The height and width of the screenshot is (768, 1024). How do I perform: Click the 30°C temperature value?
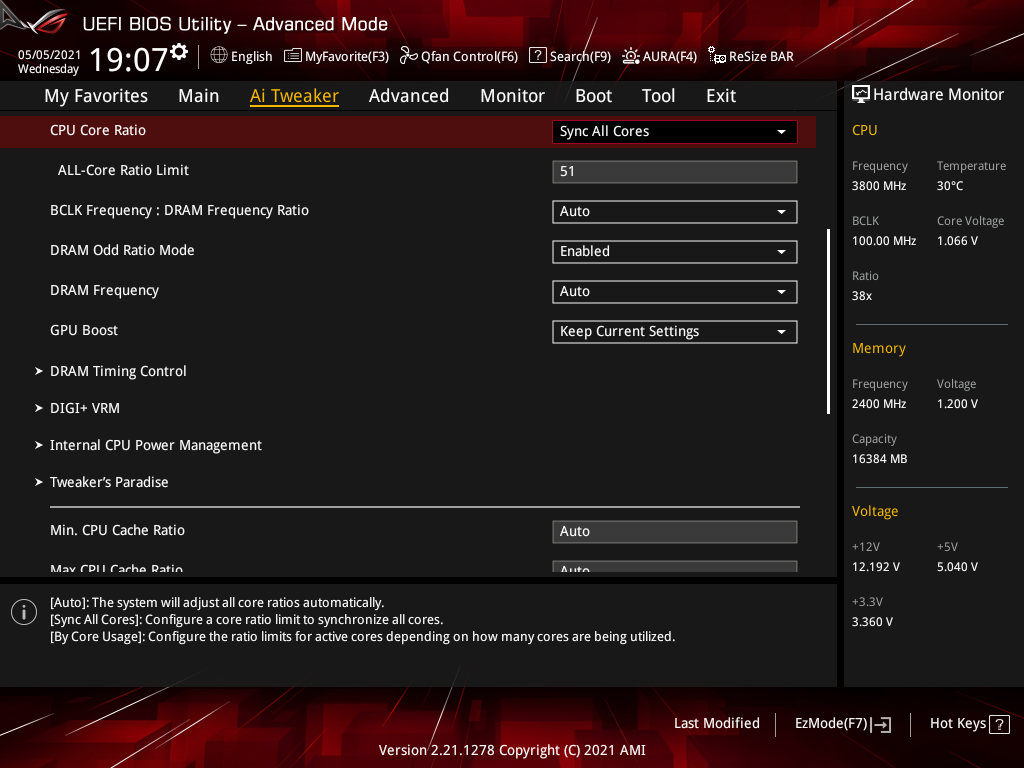click(950, 186)
